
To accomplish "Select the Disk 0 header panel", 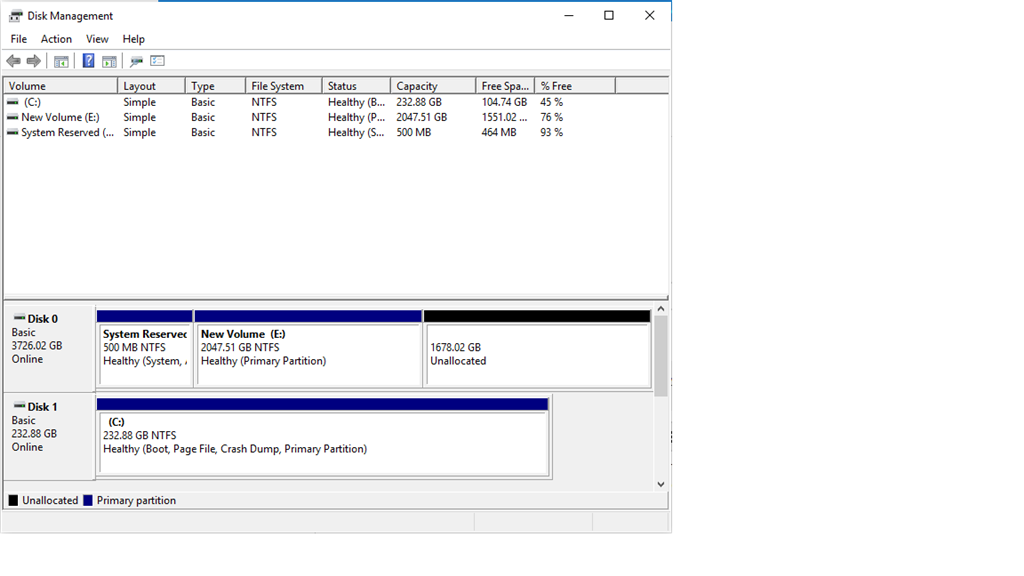I will 50,348.
